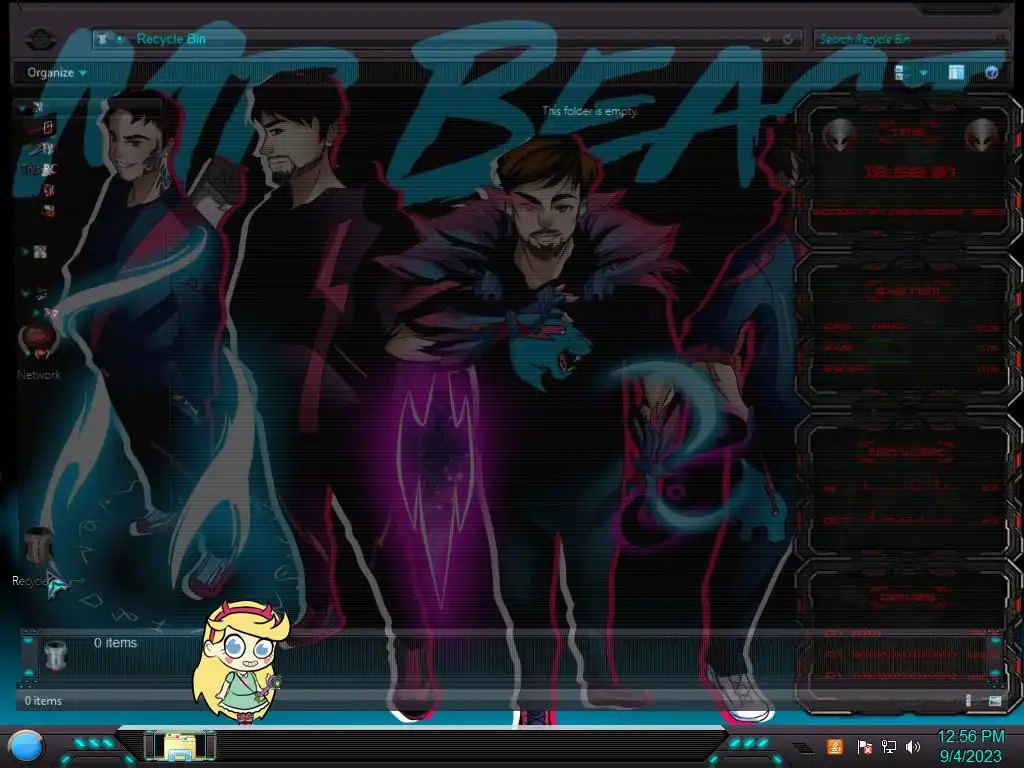Click the 0 items status bar text
Viewport: 1024px width, 768px height.
43,701
